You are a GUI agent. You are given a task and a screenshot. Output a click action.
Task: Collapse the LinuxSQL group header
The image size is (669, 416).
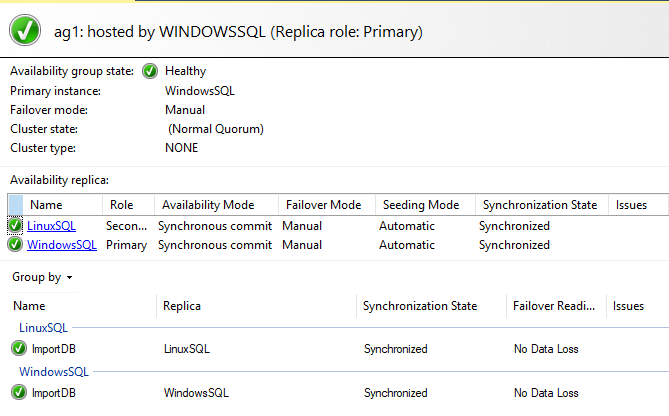tap(41, 327)
